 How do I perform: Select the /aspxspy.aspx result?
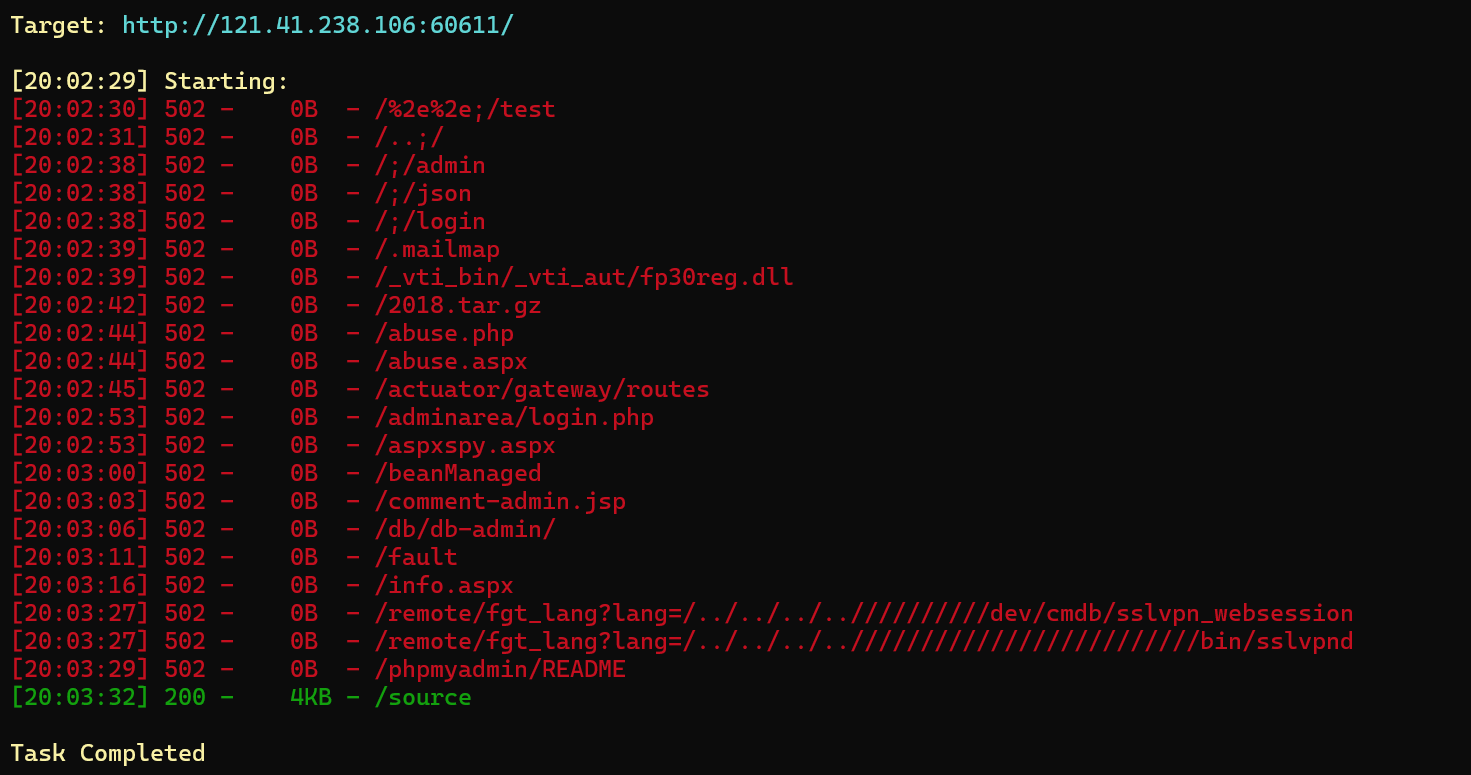click(x=465, y=445)
